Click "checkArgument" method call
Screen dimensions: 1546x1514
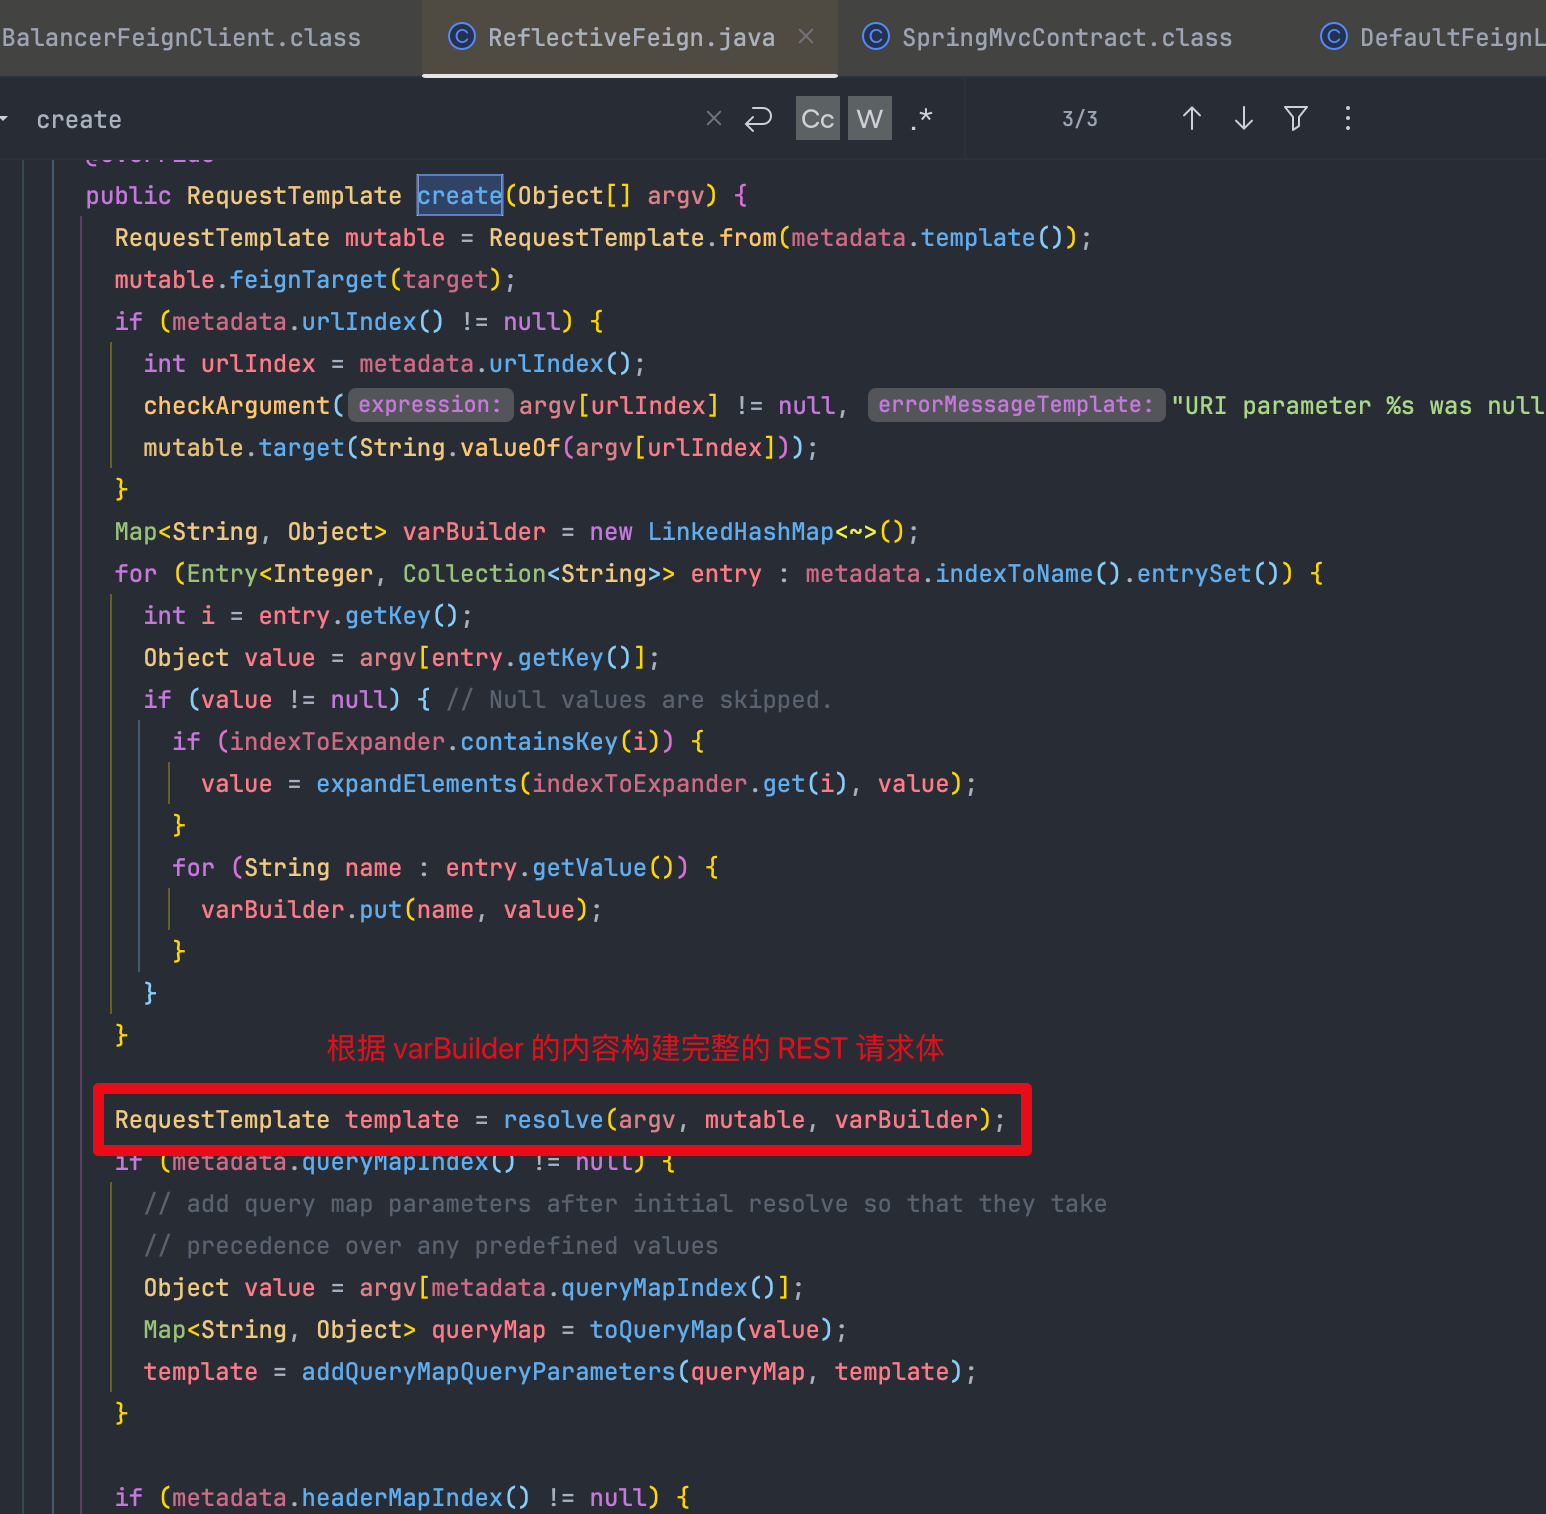(237, 406)
